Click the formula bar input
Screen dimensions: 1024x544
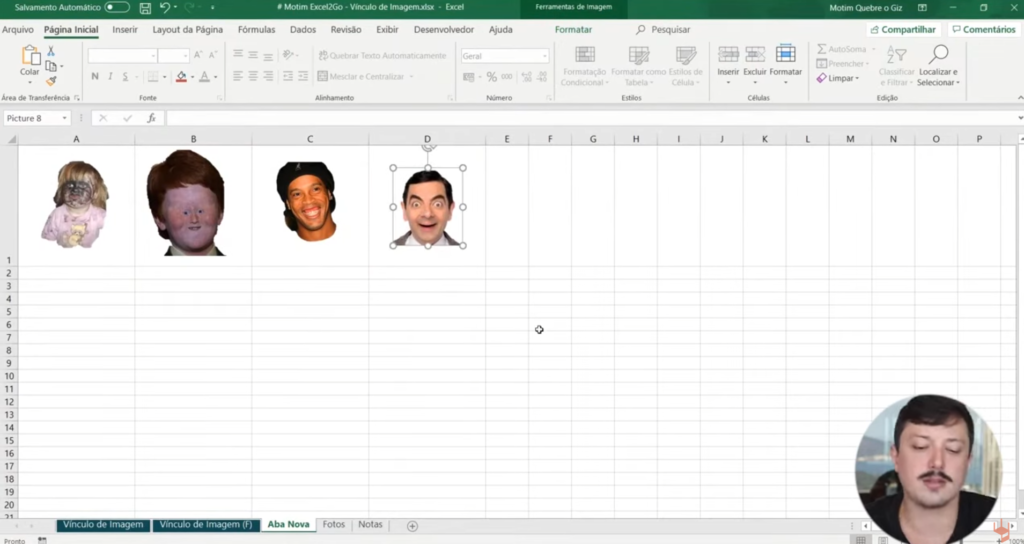click(x=590, y=118)
